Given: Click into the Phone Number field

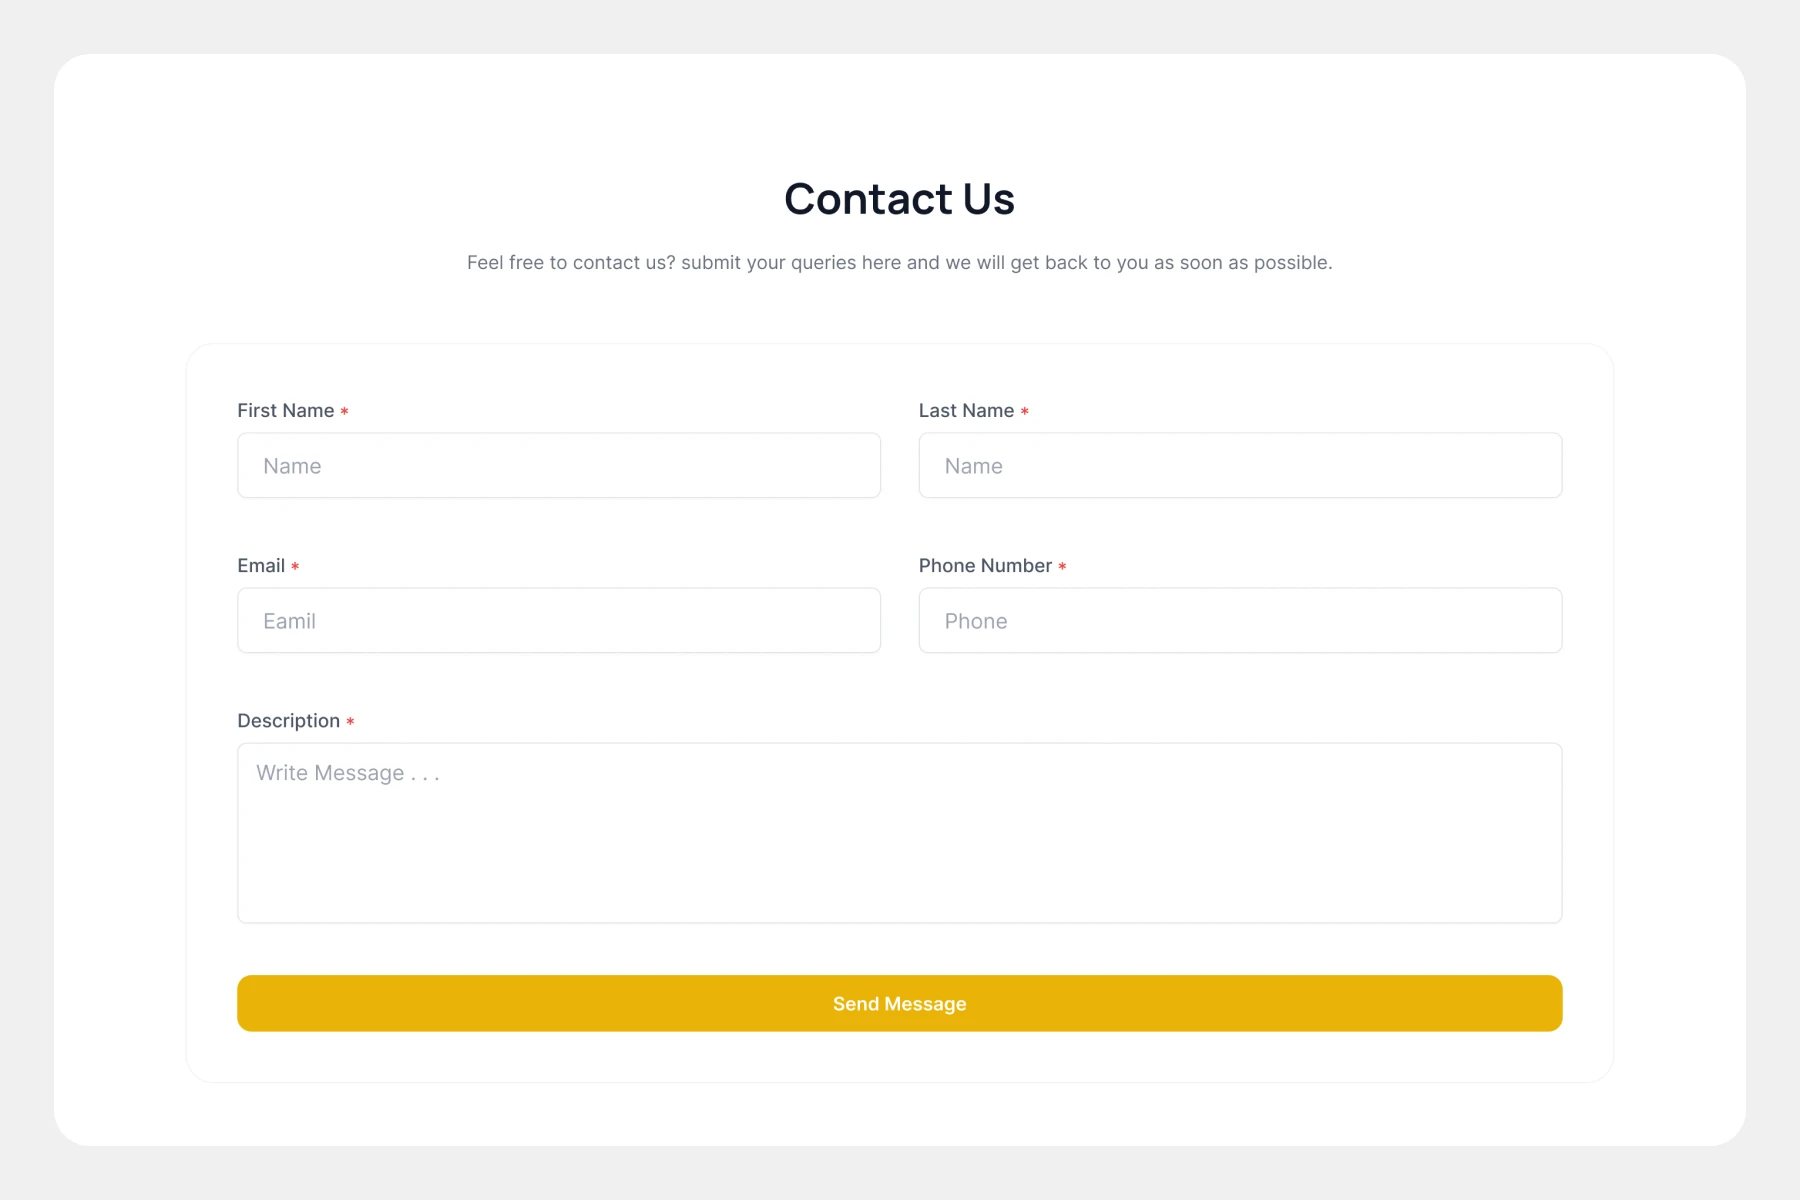Looking at the screenshot, I should point(1240,621).
